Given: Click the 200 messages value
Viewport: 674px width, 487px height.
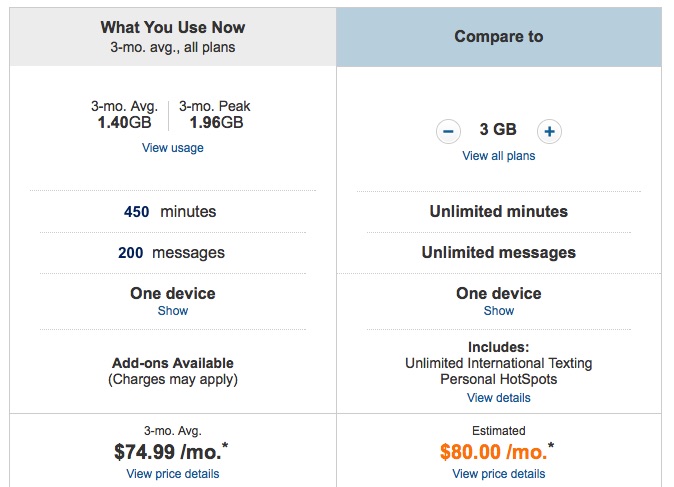Looking at the screenshot, I should coord(172,253).
